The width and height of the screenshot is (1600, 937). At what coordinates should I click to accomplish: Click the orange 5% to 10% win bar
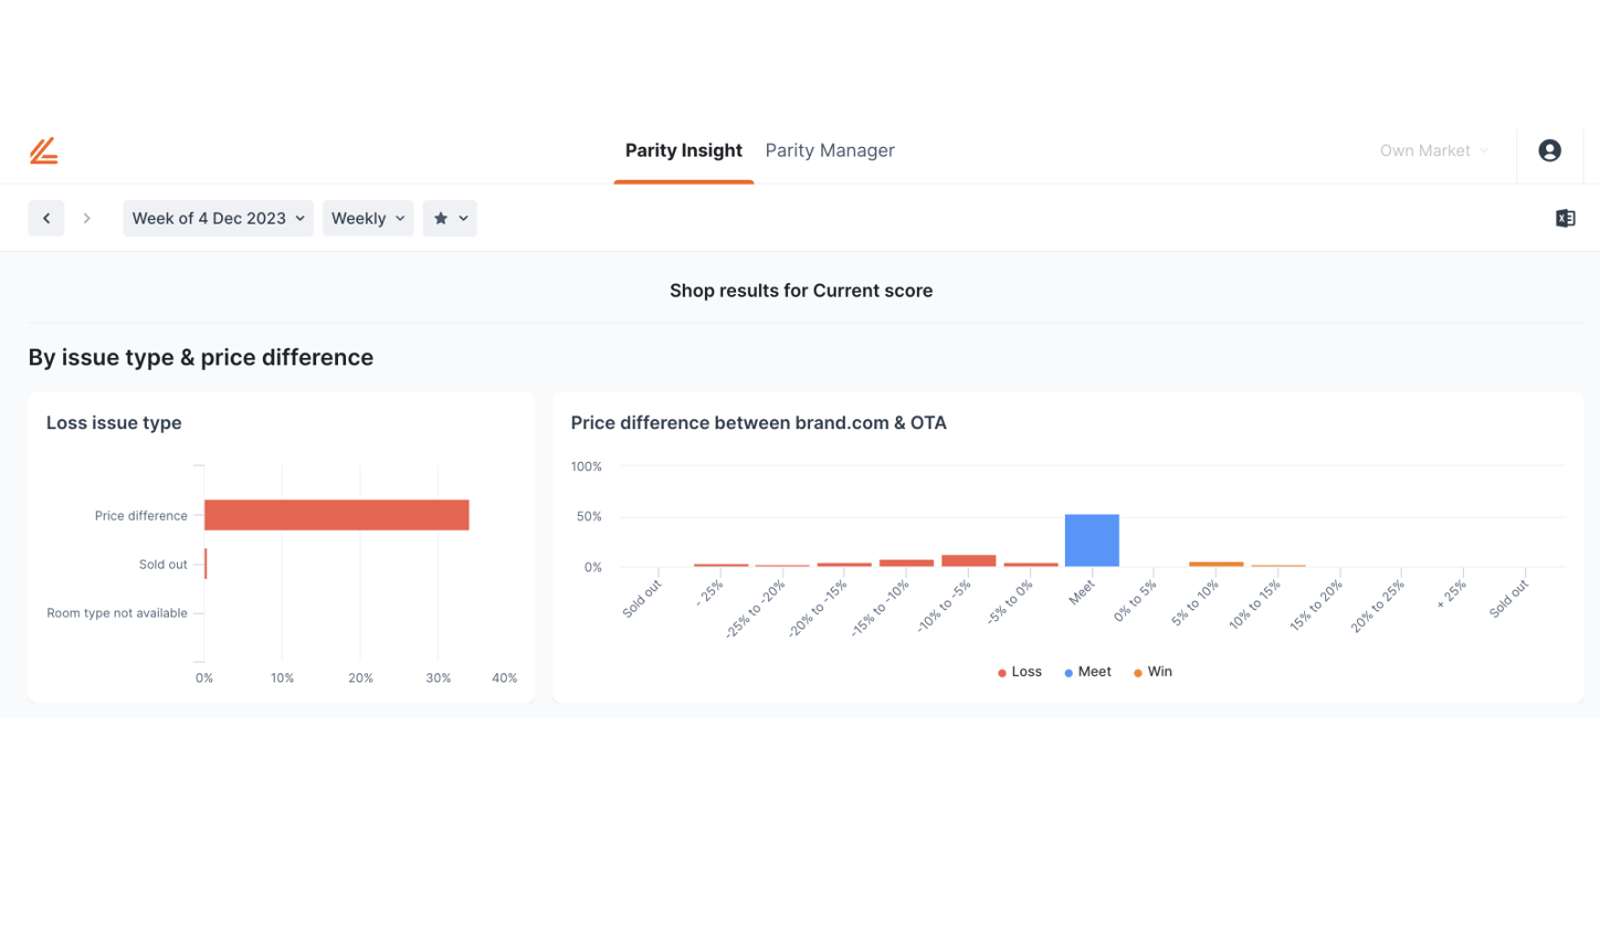[1216, 564]
